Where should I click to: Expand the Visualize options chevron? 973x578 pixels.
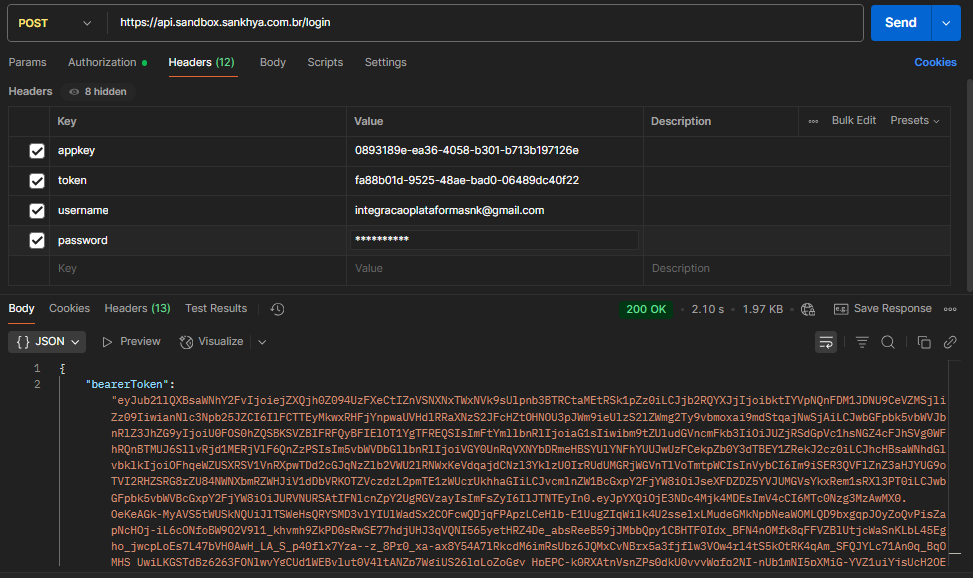(x=262, y=342)
